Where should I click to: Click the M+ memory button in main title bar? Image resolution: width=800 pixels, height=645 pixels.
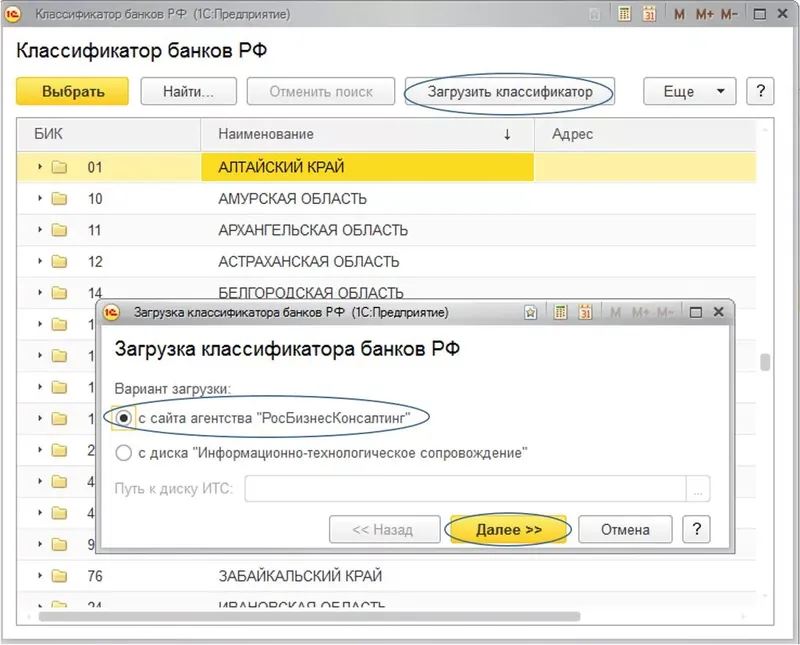point(704,14)
